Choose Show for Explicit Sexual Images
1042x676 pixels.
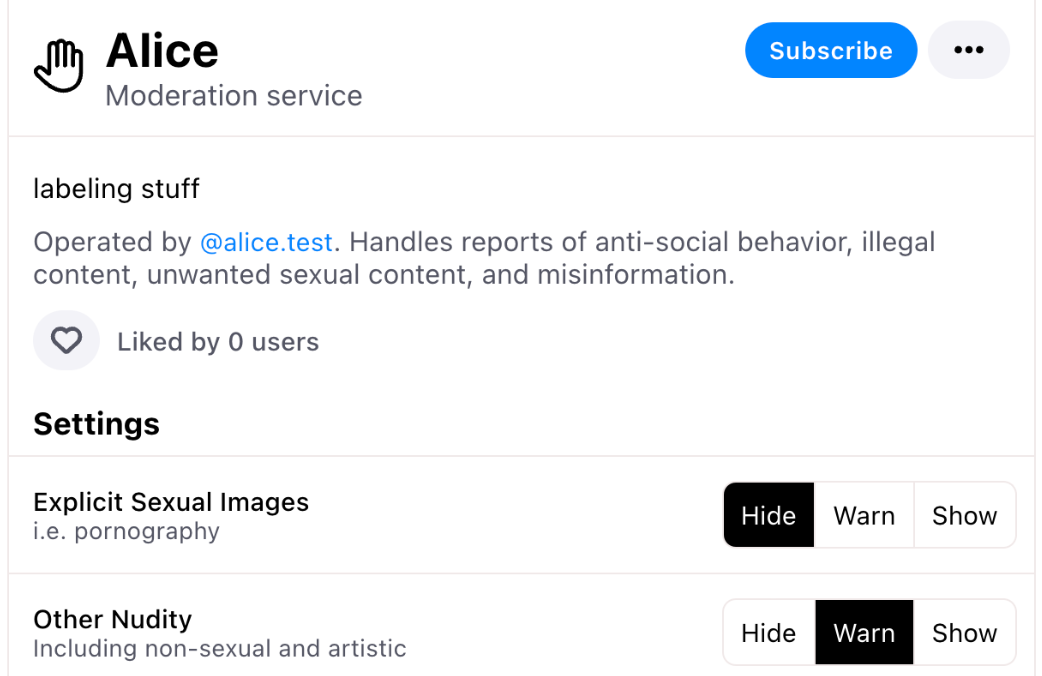(964, 516)
